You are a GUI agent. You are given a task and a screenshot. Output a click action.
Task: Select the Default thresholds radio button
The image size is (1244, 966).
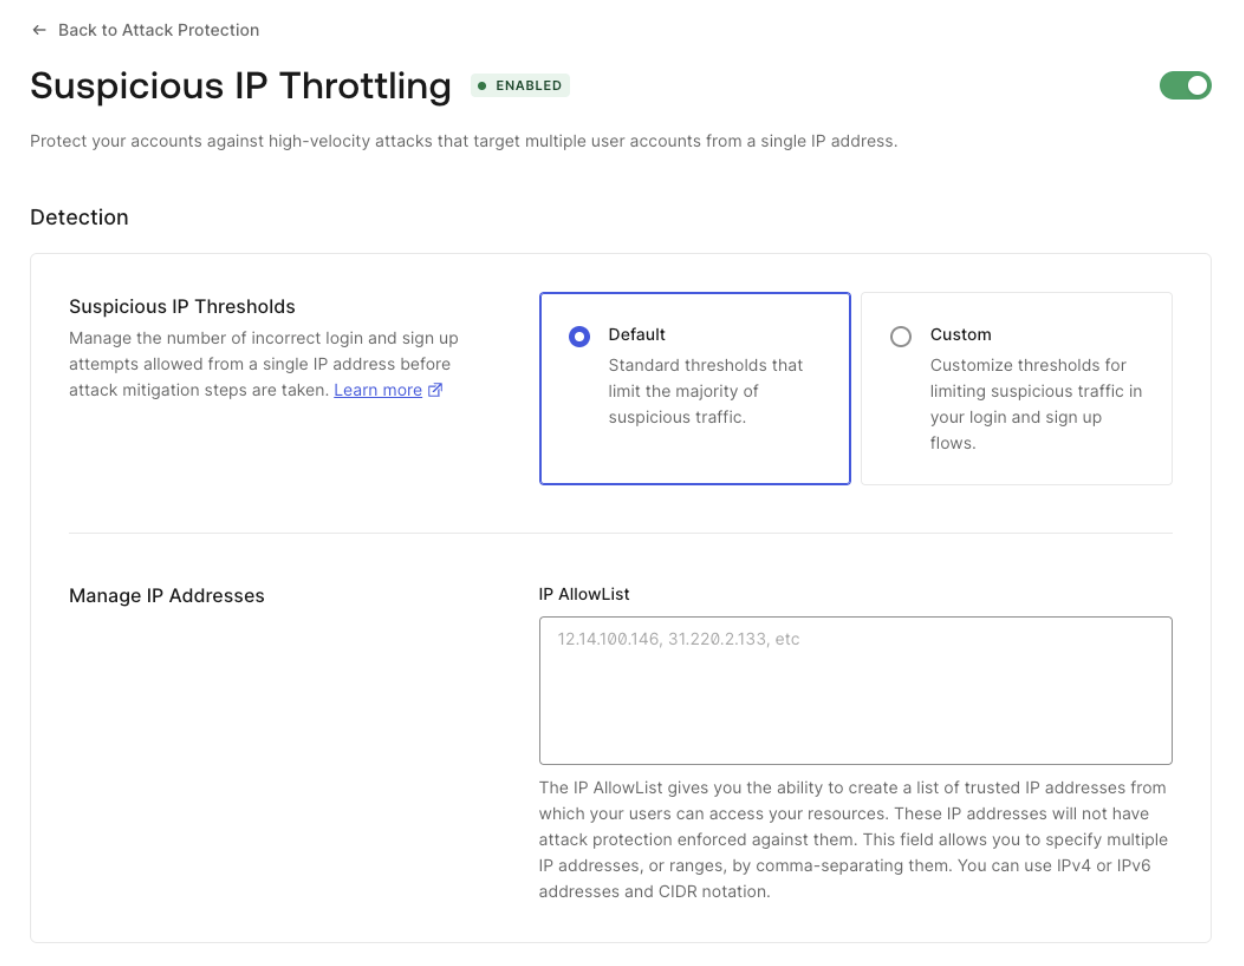click(579, 336)
